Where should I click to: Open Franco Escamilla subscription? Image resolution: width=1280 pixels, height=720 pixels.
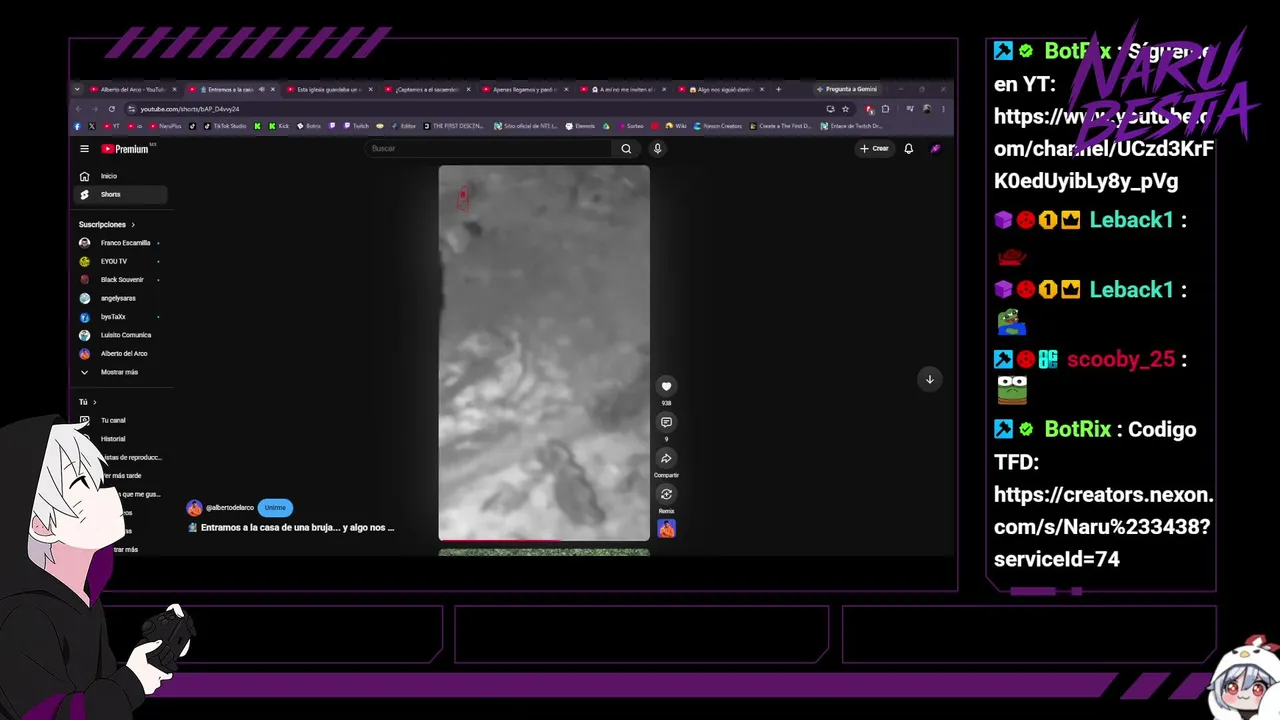[x=122, y=243]
